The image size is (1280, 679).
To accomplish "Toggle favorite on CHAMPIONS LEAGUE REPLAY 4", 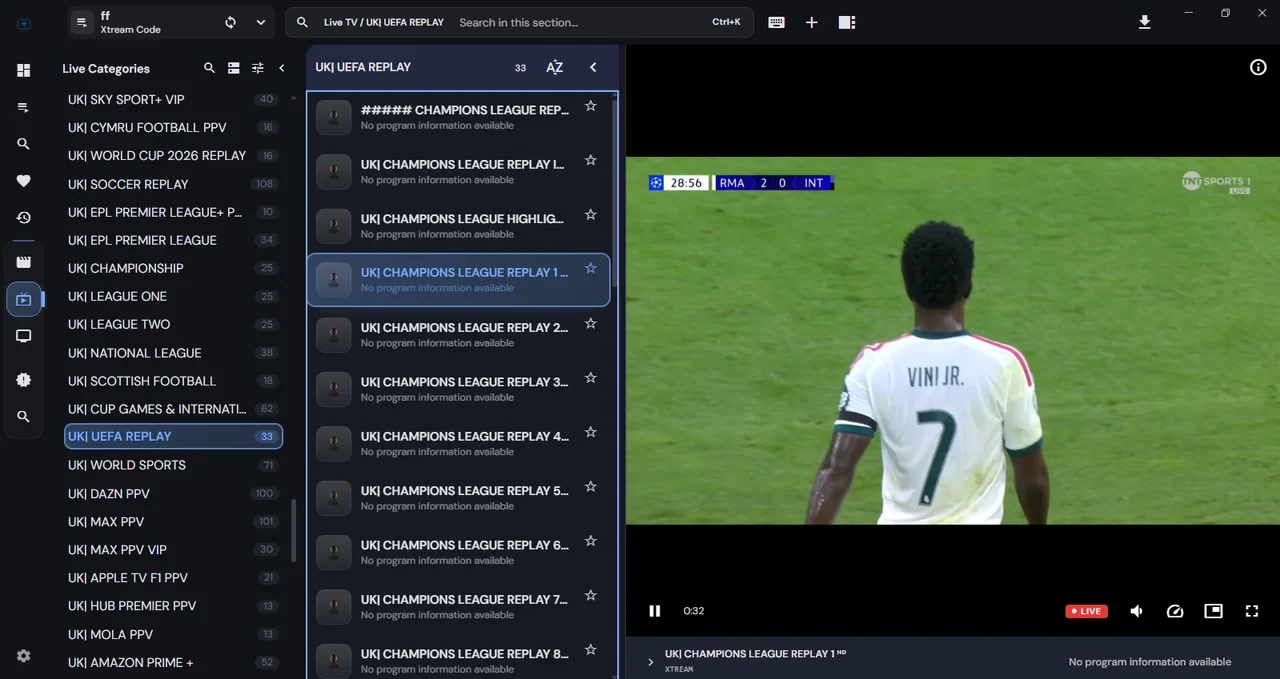I will click(x=591, y=433).
